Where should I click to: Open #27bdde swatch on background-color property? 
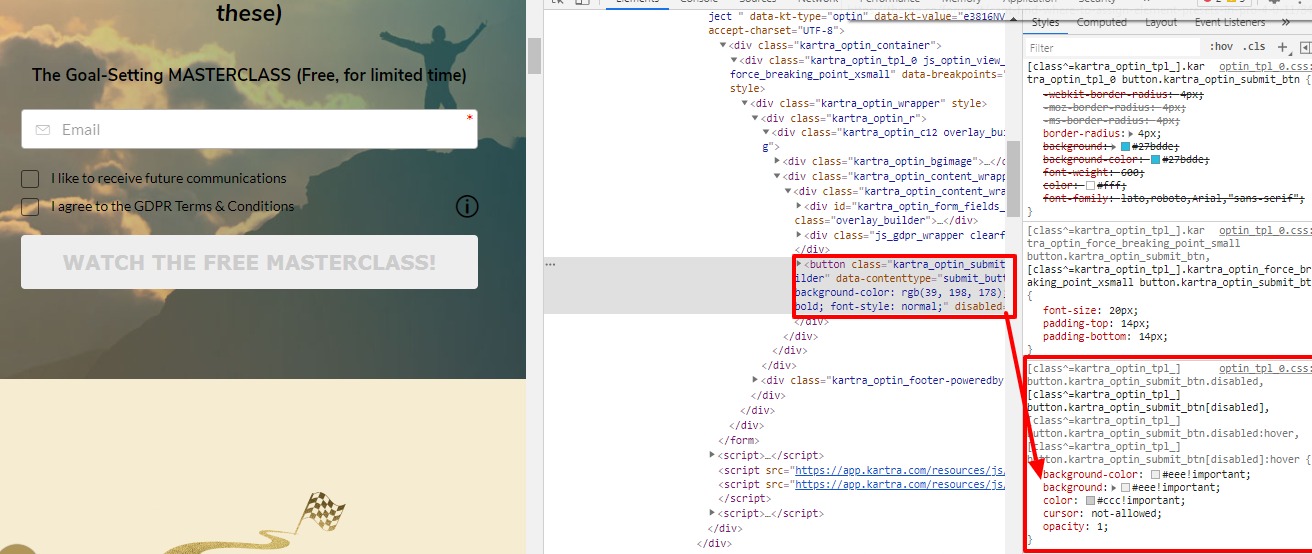[1155, 160]
